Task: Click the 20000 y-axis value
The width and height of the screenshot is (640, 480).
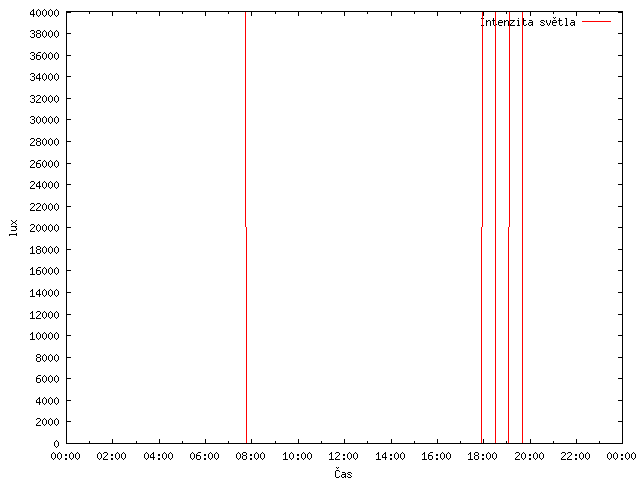Action: [44, 228]
